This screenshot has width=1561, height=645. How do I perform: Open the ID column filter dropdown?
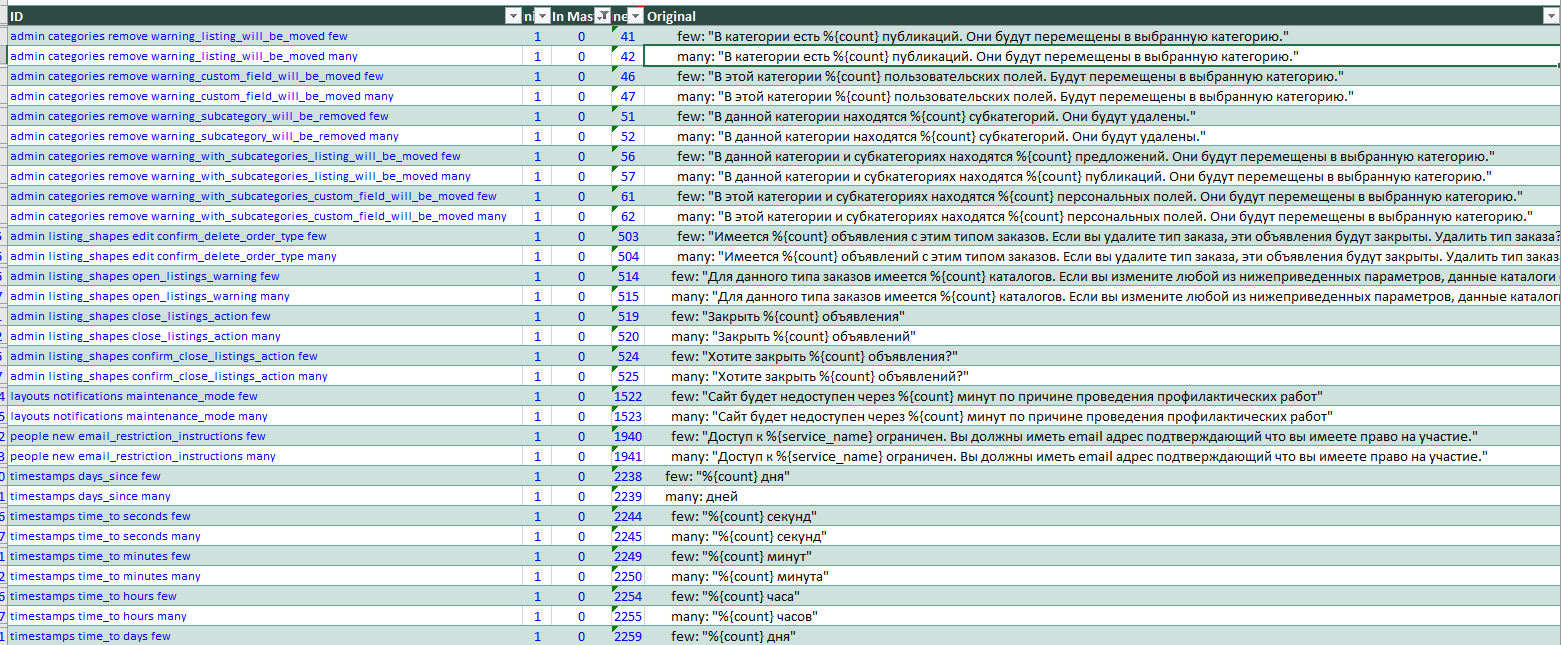(513, 16)
